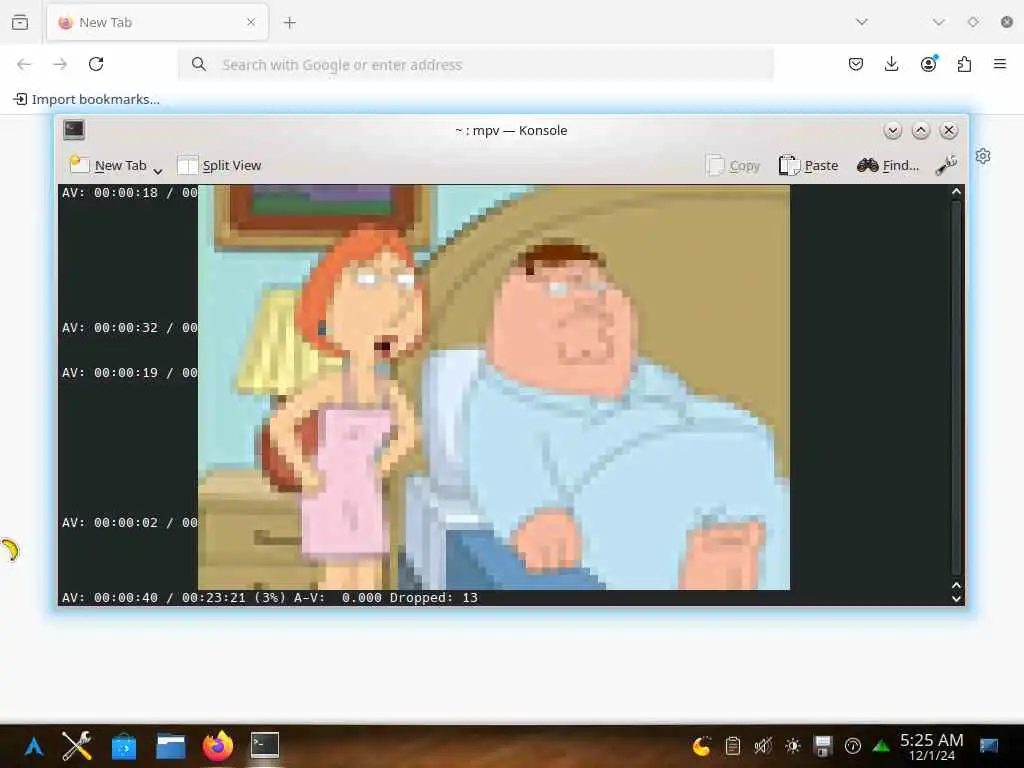Open Firefox downloads panel

(x=891, y=64)
